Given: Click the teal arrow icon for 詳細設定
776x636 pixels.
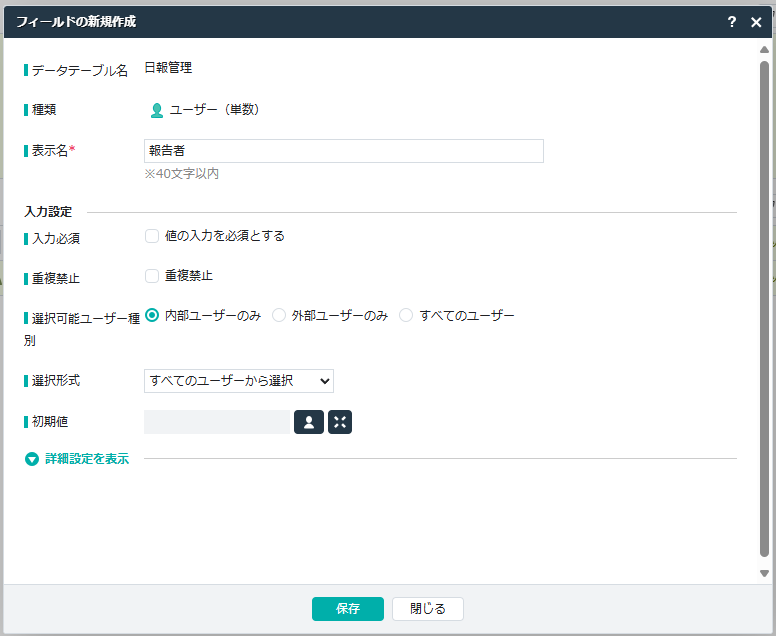Looking at the screenshot, I should [x=32, y=460].
